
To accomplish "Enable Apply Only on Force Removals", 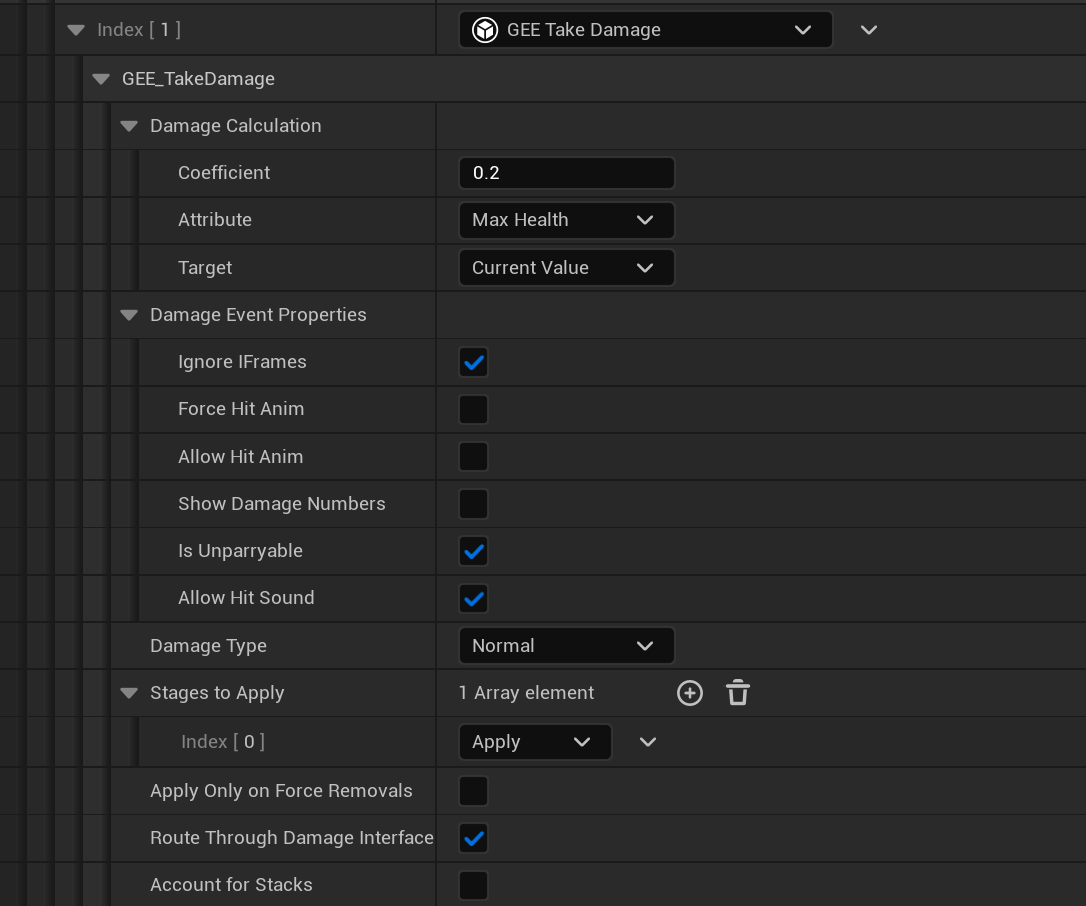I will (474, 791).
